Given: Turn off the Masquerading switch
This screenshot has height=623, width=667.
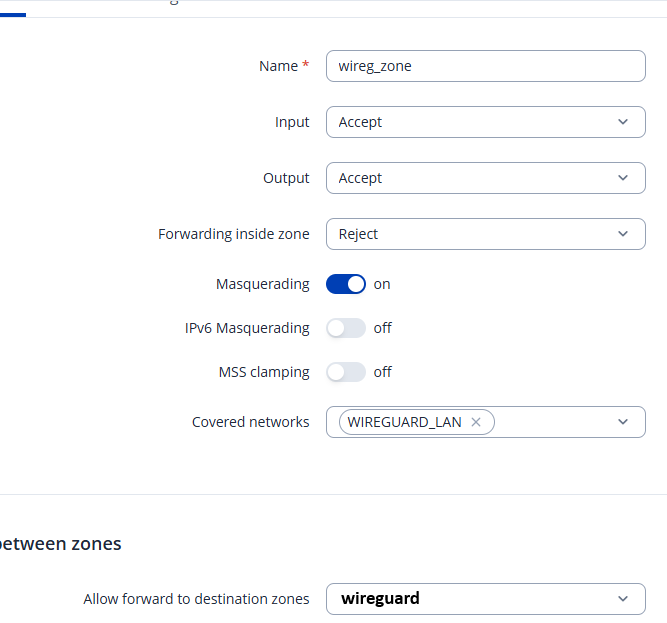Looking at the screenshot, I should pos(345,284).
